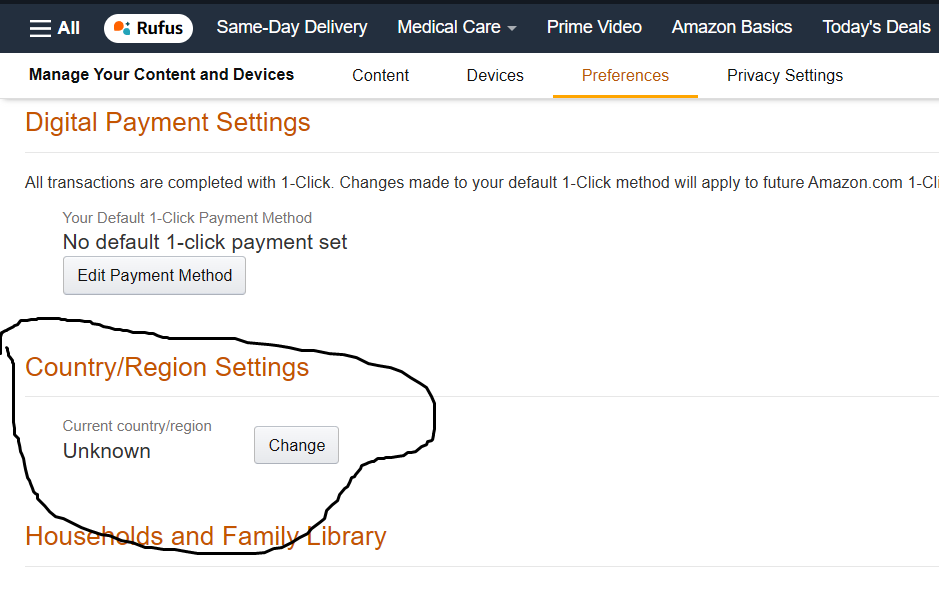This screenshot has width=939, height=604.
Task: Switch to the Devices tab
Action: [495, 76]
